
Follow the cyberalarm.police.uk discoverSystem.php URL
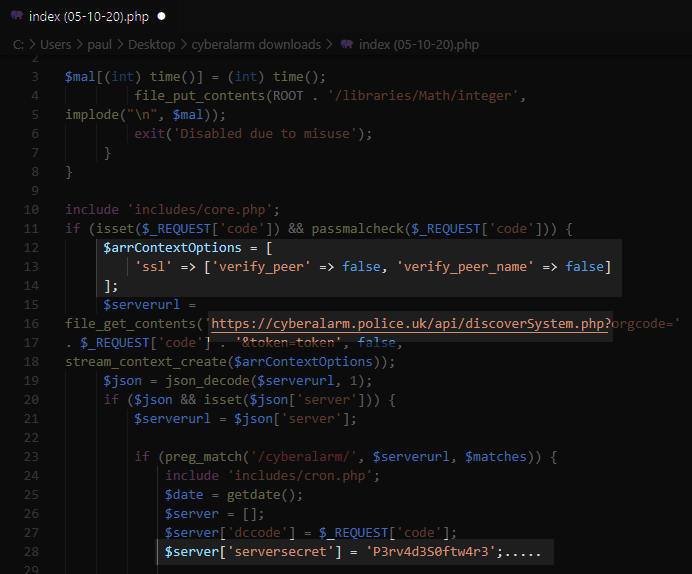tap(410, 324)
